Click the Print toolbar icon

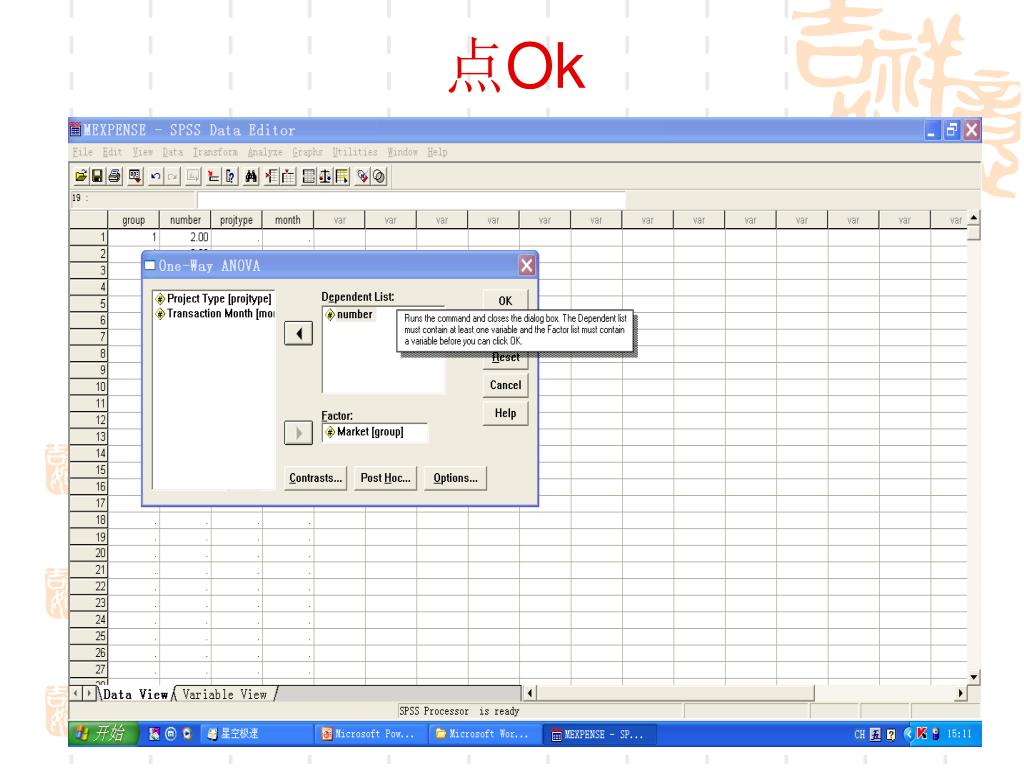click(114, 176)
